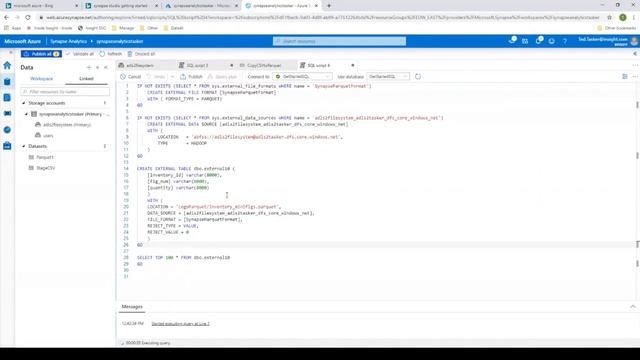Open the Connect to pool dropdown
This screenshot has height=360, width=640.
pos(302,77)
